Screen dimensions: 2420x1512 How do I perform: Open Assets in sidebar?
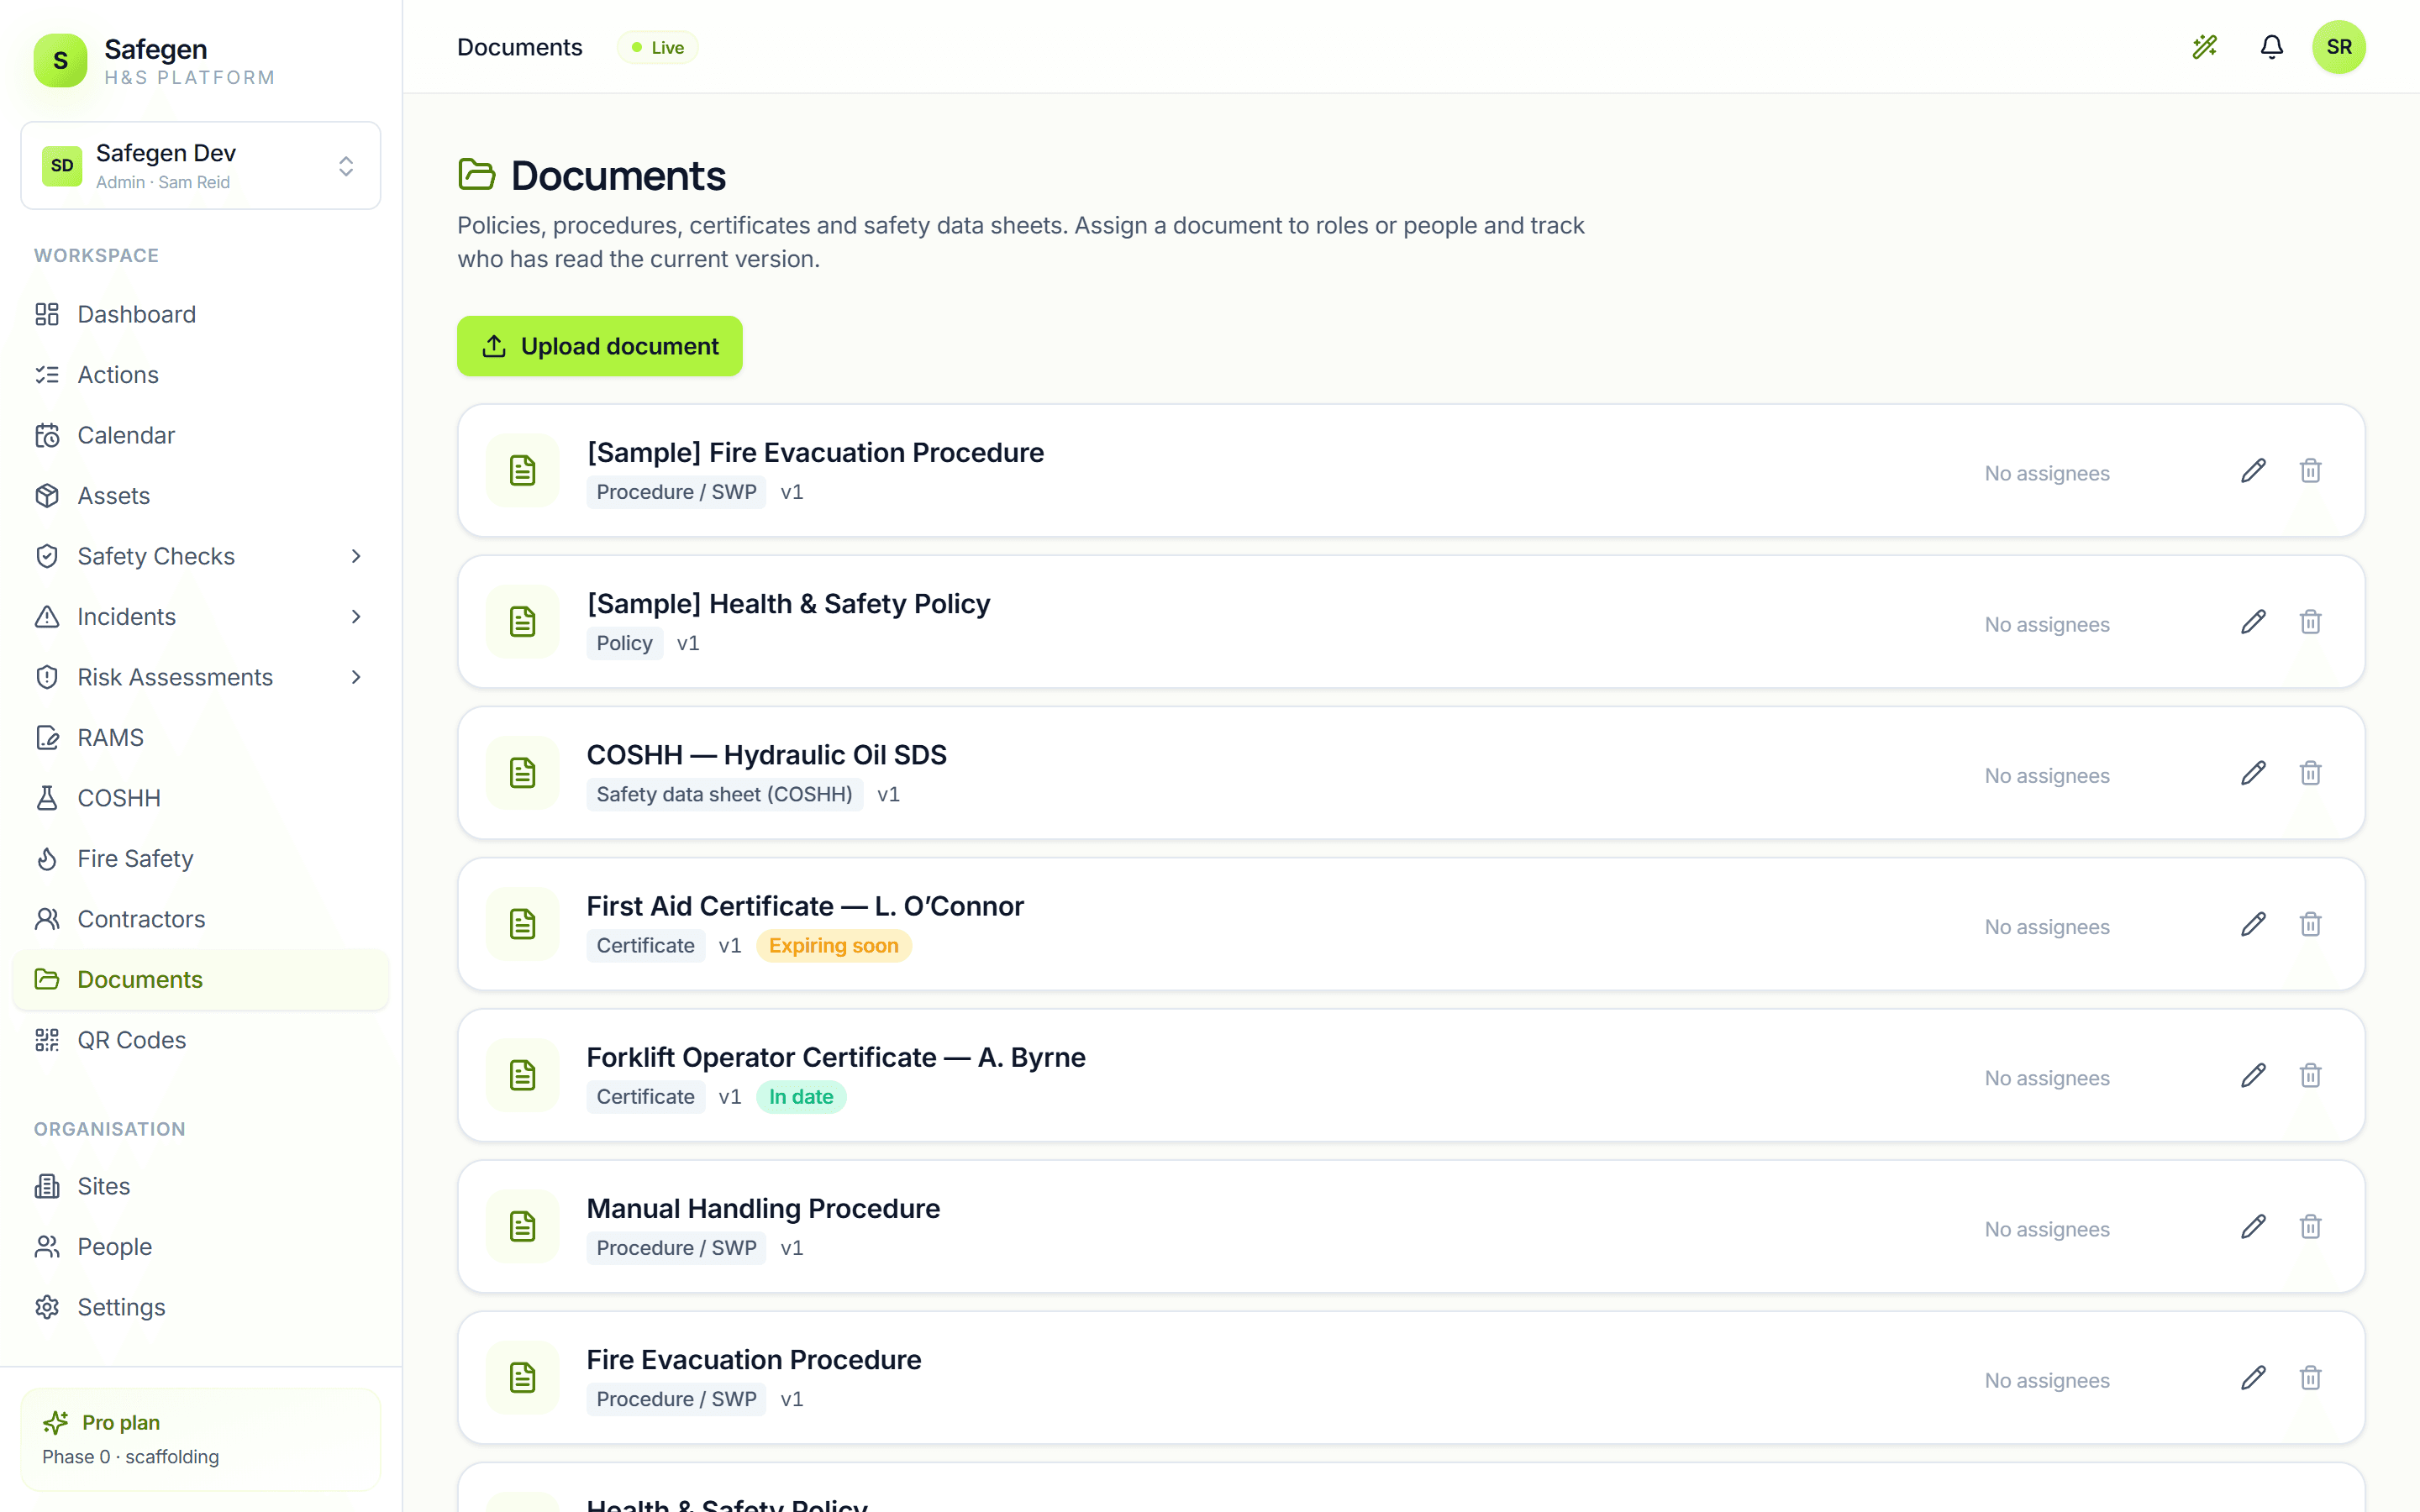point(201,496)
